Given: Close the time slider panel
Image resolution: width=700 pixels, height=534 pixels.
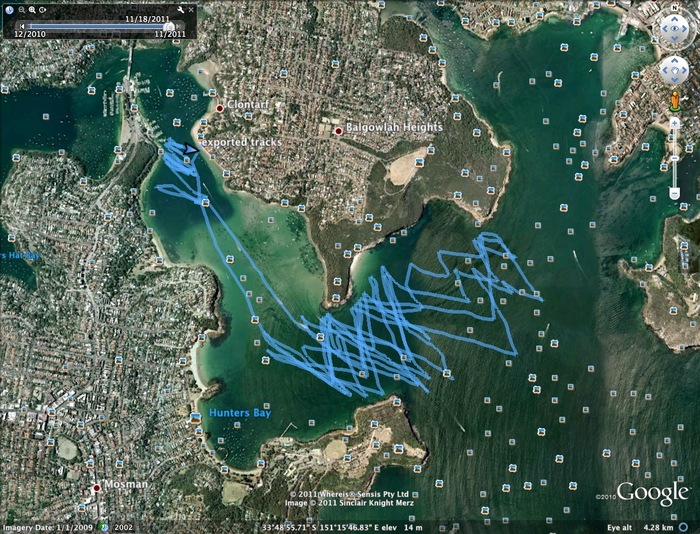Looking at the screenshot, I should pos(191,8).
